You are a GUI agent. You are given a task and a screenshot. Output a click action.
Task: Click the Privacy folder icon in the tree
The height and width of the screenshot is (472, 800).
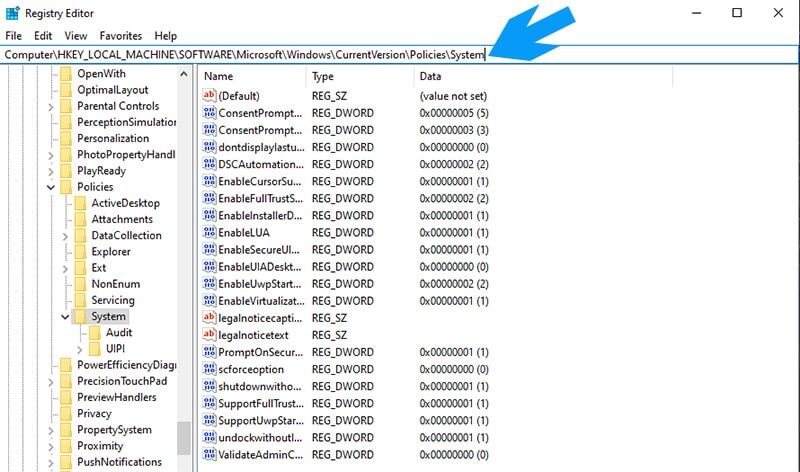tap(66, 413)
